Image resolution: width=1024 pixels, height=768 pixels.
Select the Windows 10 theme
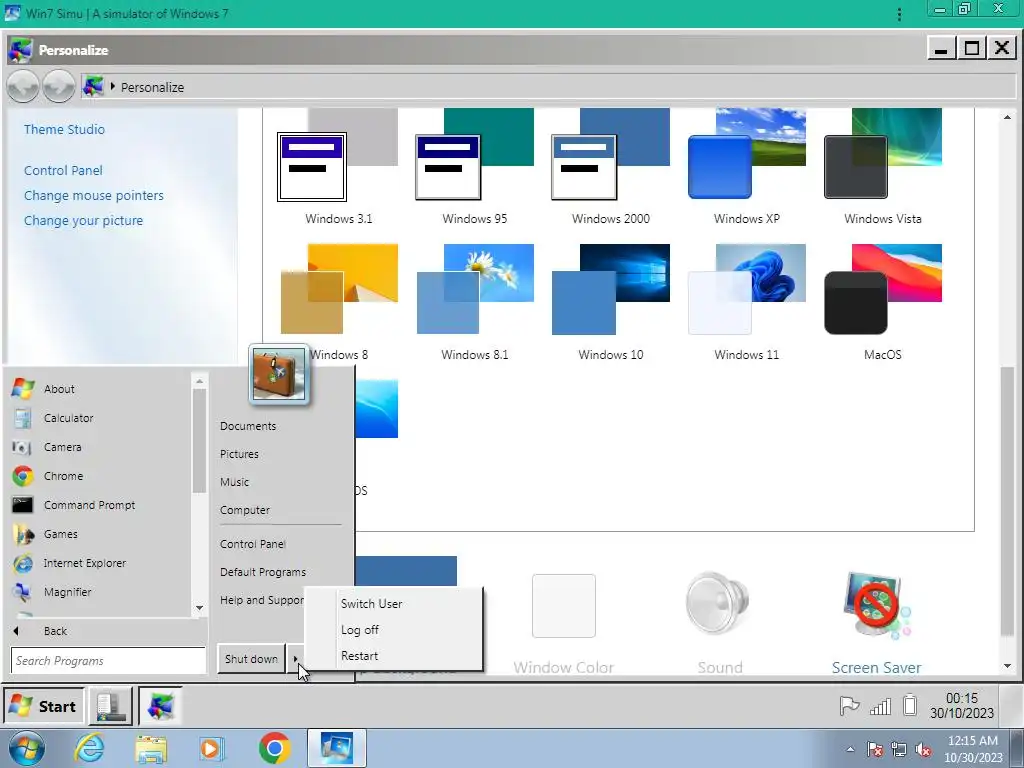(x=611, y=302)
